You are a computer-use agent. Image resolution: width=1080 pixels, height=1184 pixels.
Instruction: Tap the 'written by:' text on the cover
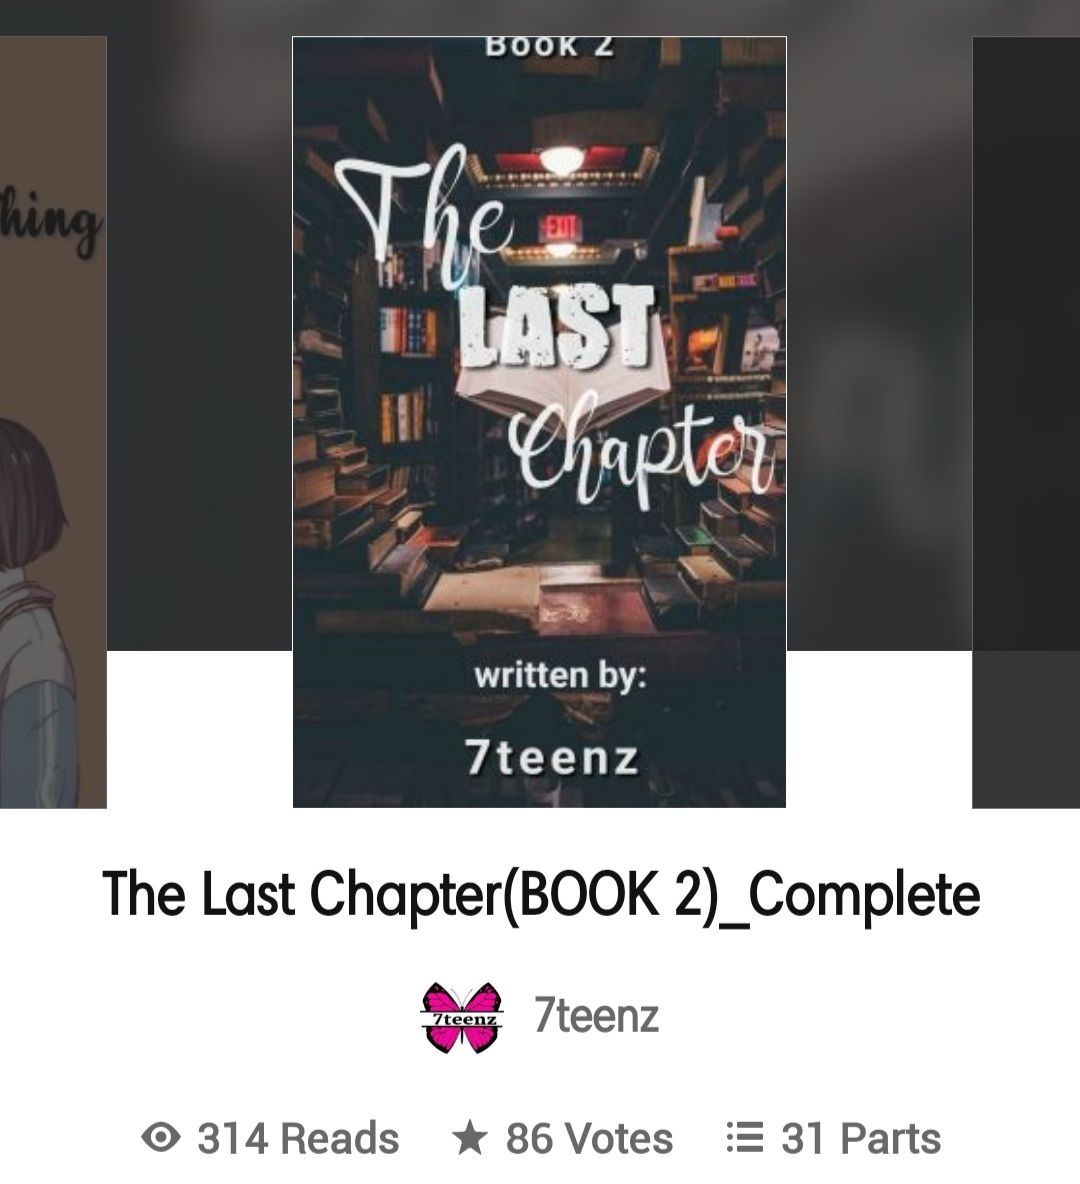pos(560,674)
